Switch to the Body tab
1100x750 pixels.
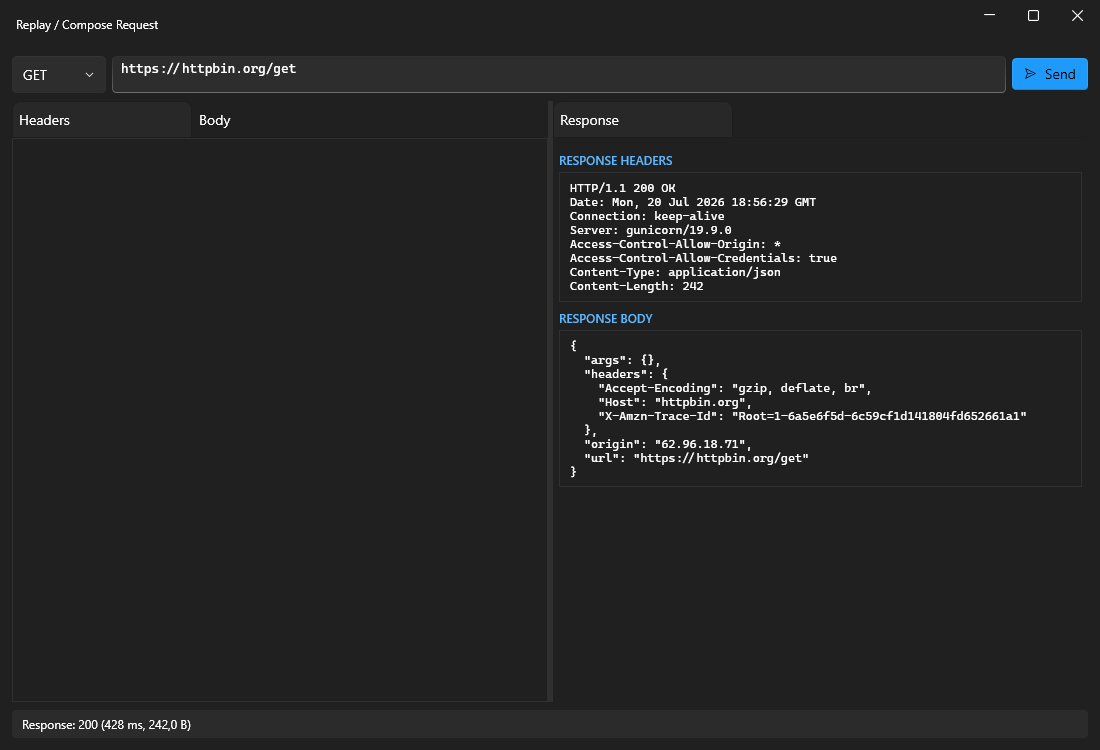pos(214,120)
